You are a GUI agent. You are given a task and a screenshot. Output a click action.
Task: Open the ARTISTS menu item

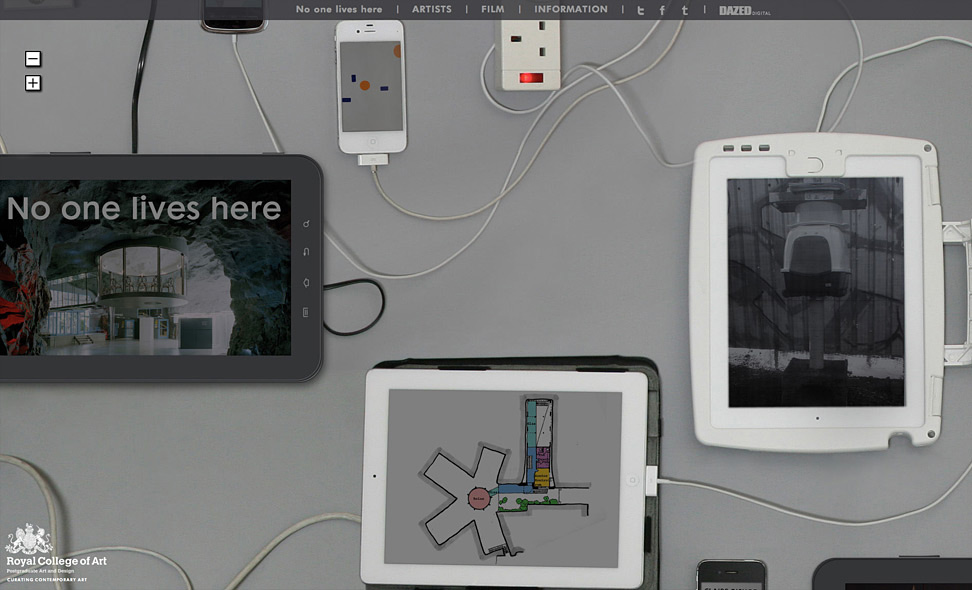tap(432, 9)
